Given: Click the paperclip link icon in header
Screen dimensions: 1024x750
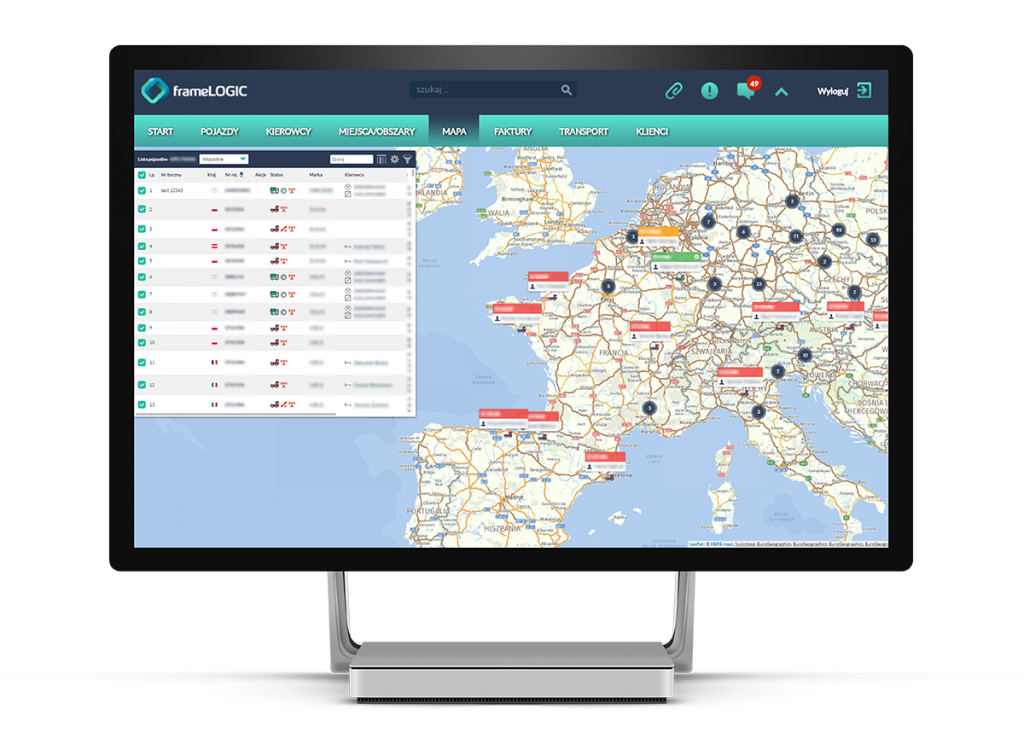Looking at the screenshot, I should click(x=673, y=91).
